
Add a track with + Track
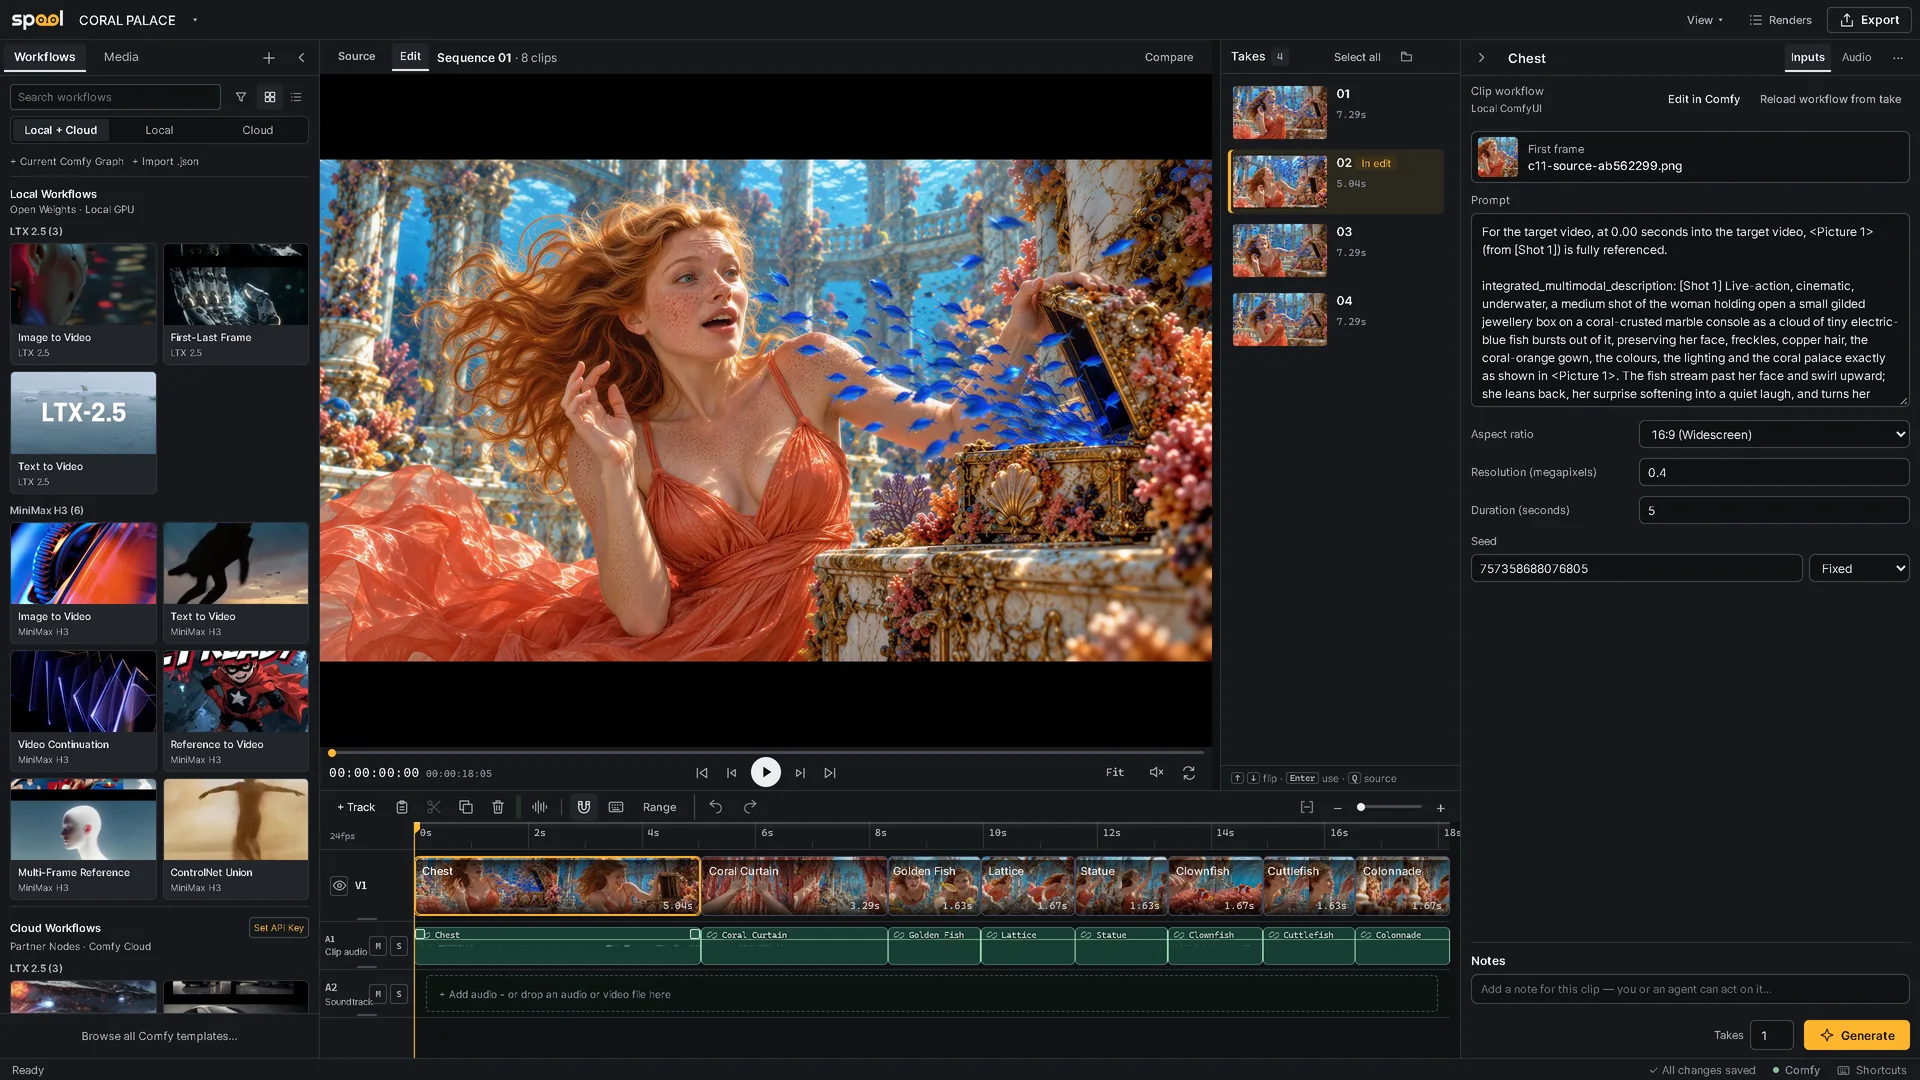pyautogui.click(x=356, y=807)
